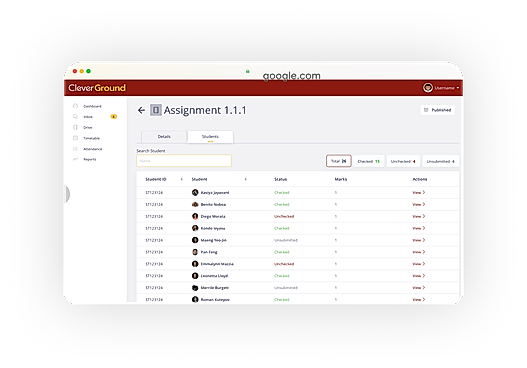
Task: Select the Students tab
Action: 210,137
